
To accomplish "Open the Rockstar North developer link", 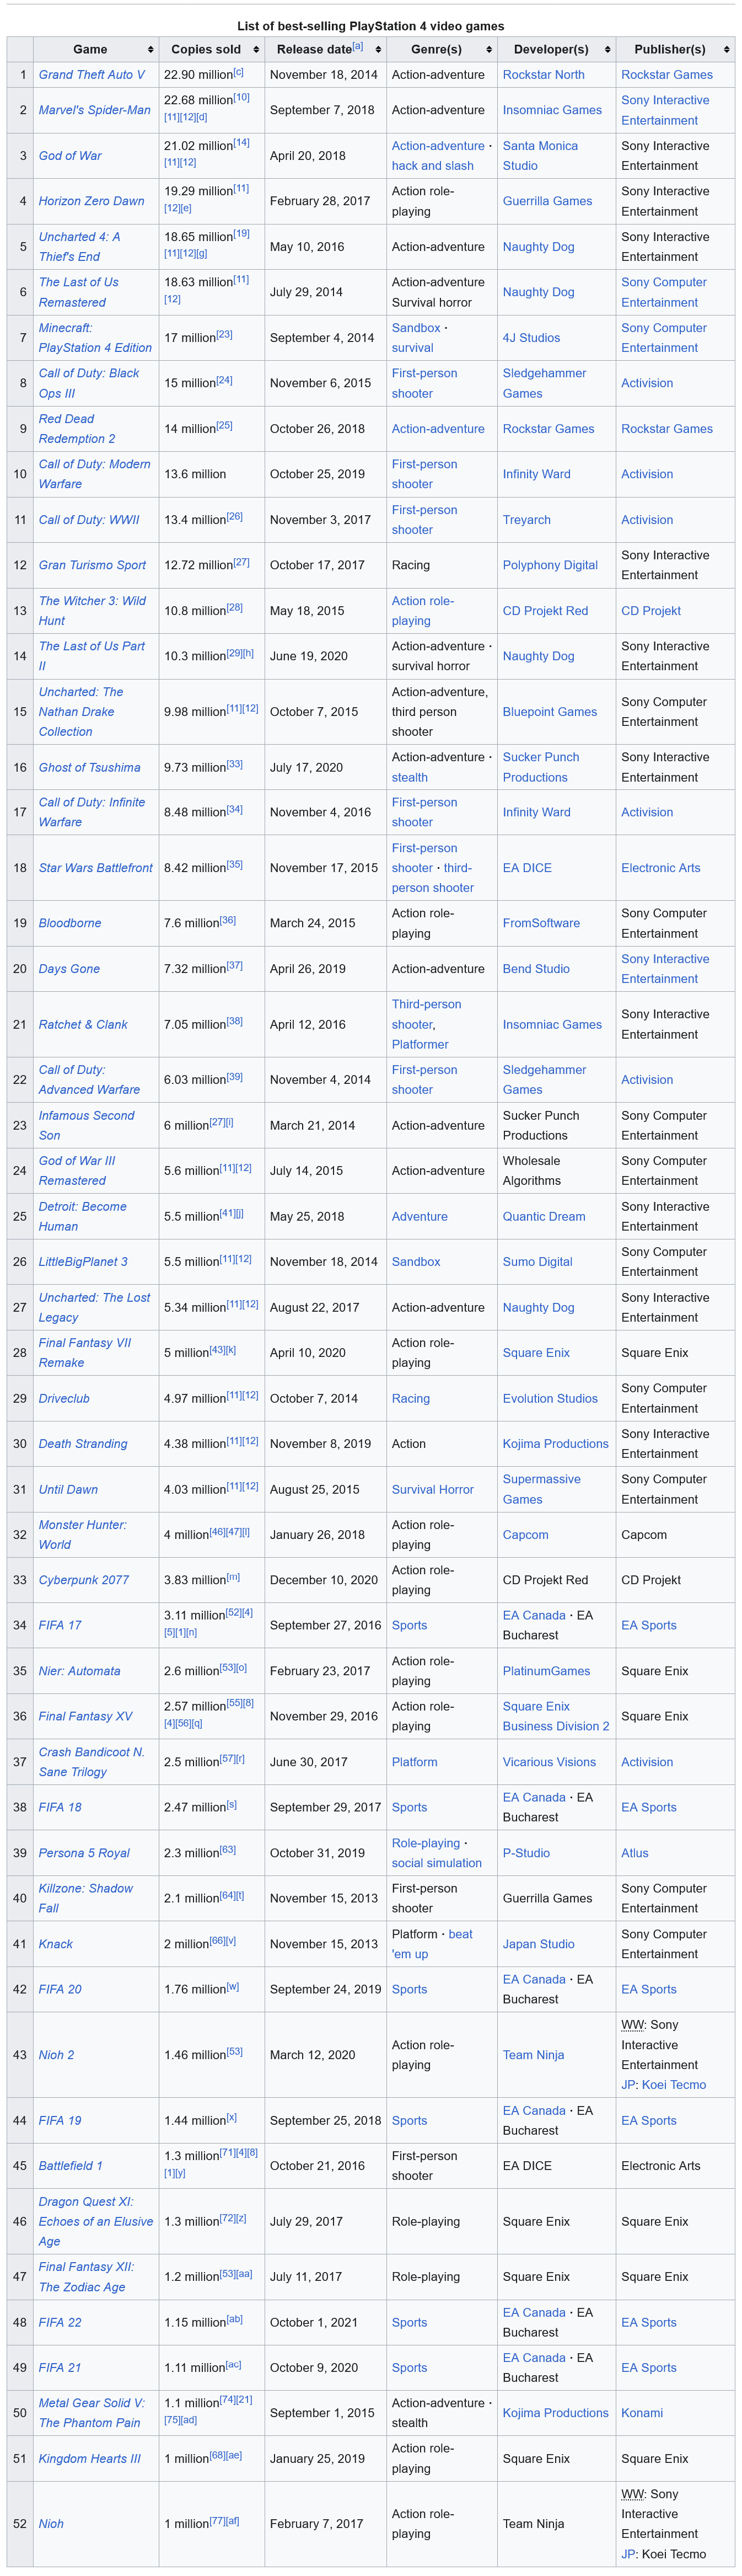I will pos(544,75).
